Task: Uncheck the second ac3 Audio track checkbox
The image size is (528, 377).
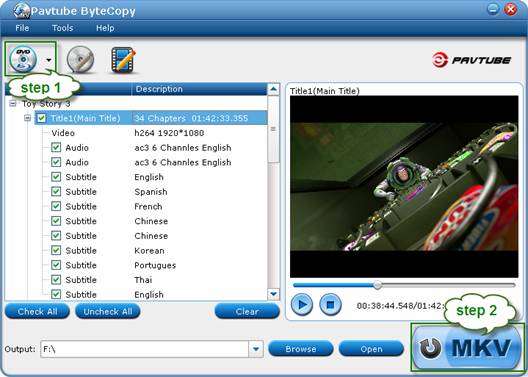Action: point(56,162)
